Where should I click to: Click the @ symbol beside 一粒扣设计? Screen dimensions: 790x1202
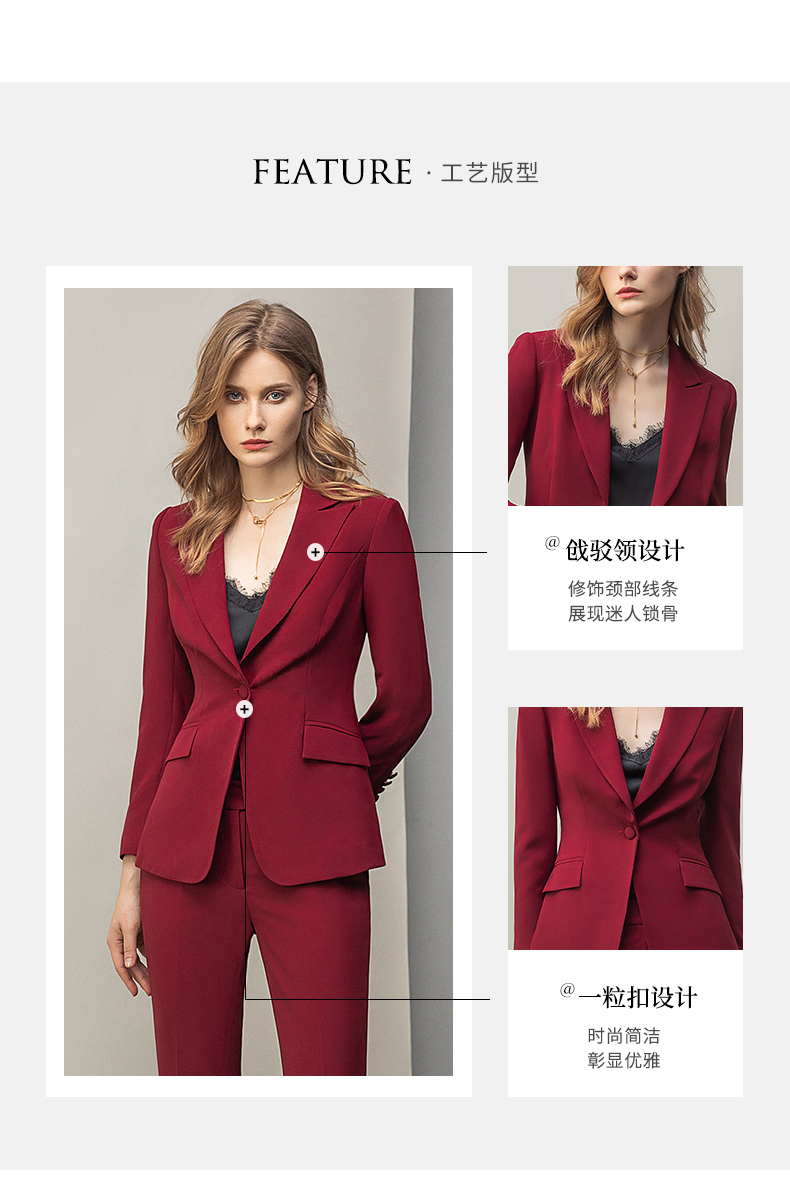click(x=567, y=990)
